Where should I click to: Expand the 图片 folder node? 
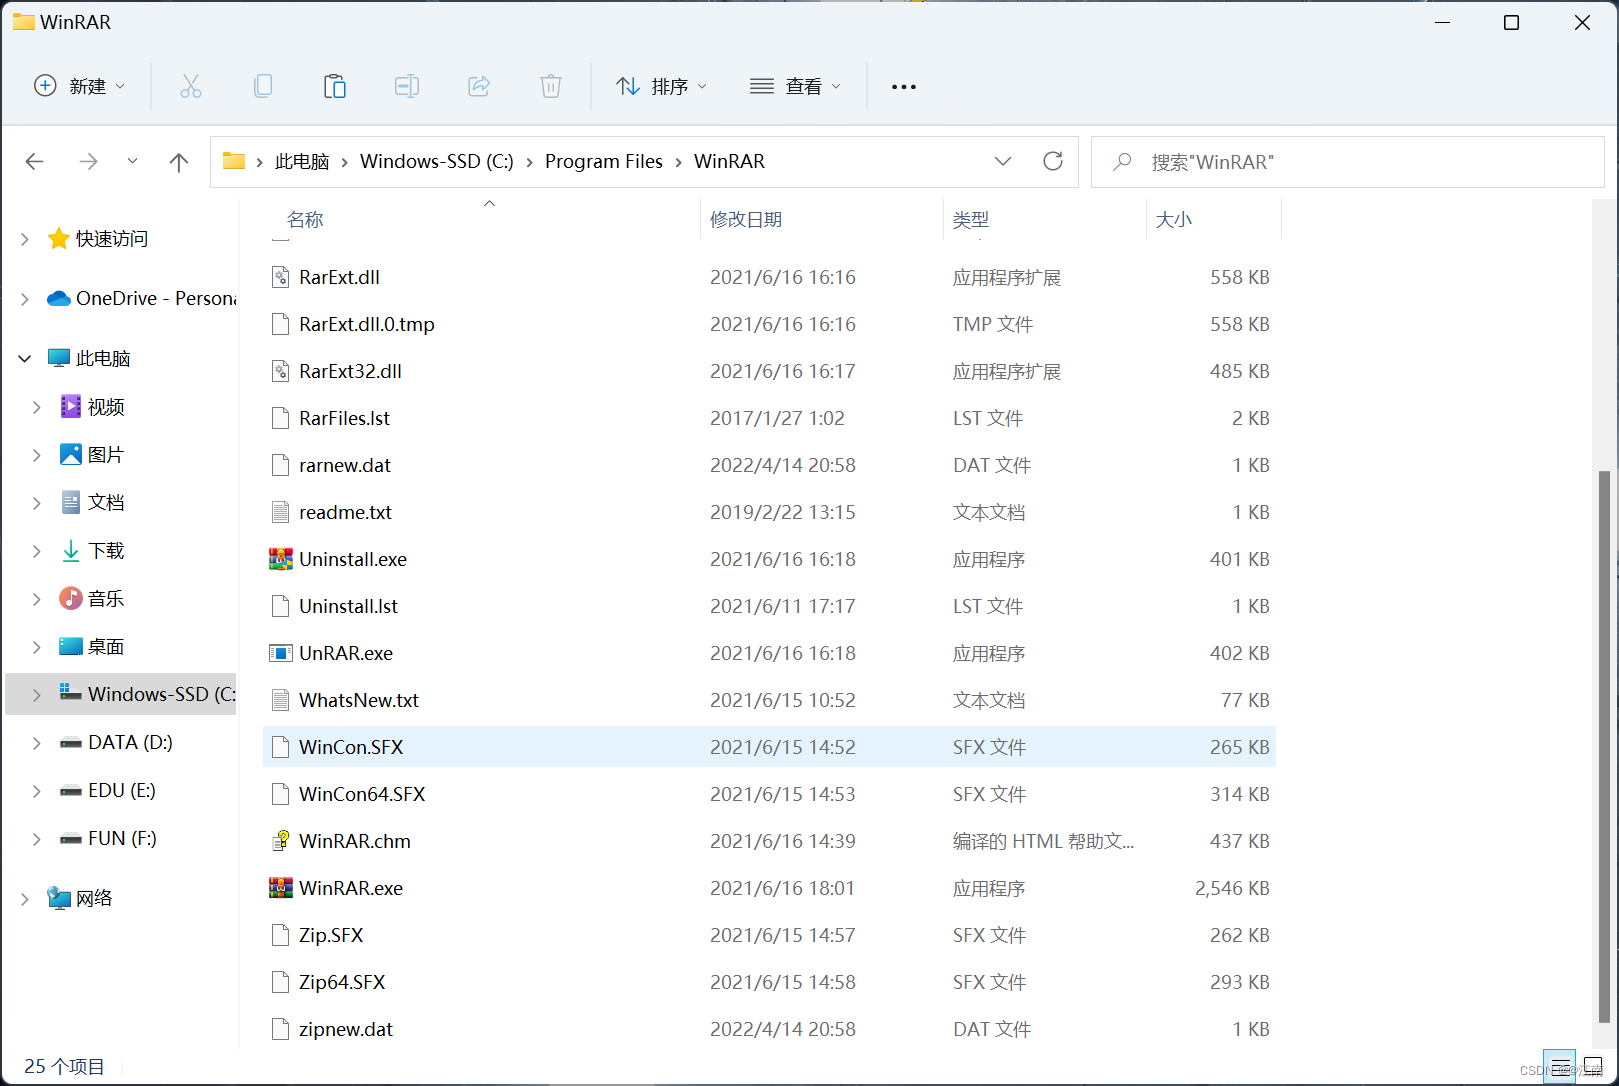point(37,454)
